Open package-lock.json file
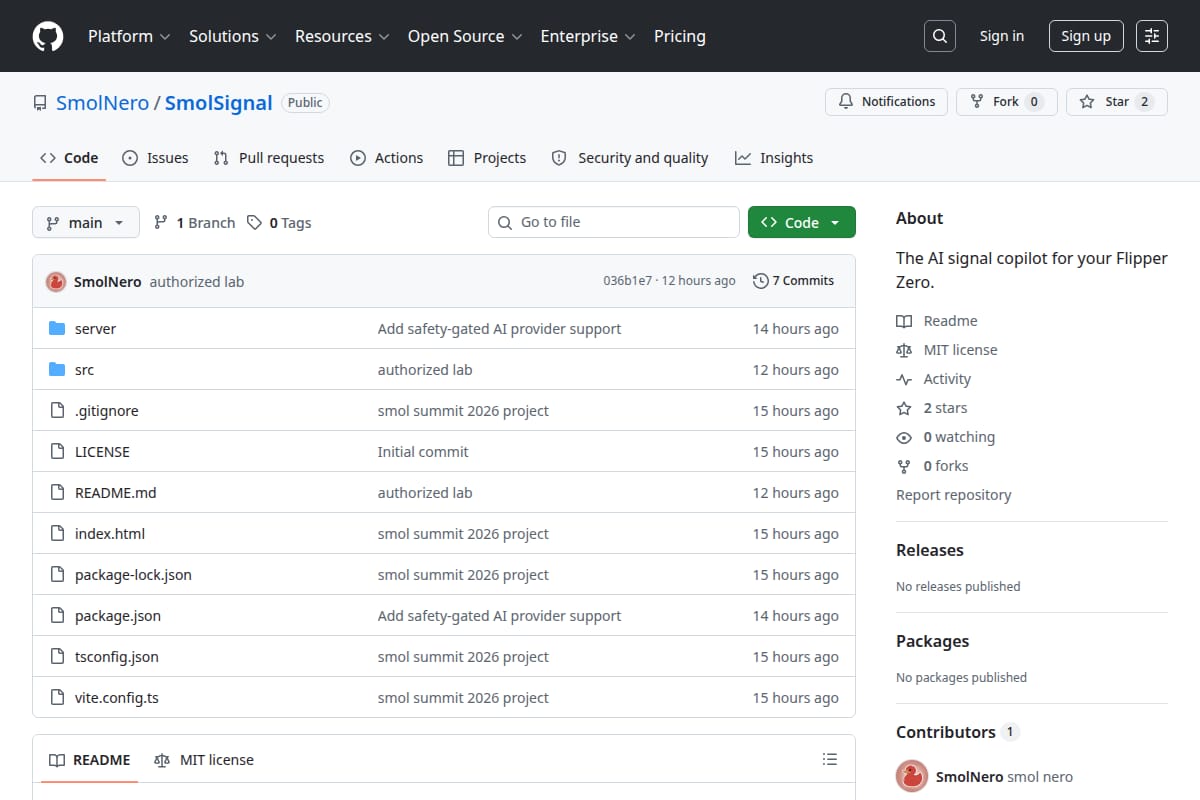This screenshot has height=800, width=1200. click(x=133, y=575)
